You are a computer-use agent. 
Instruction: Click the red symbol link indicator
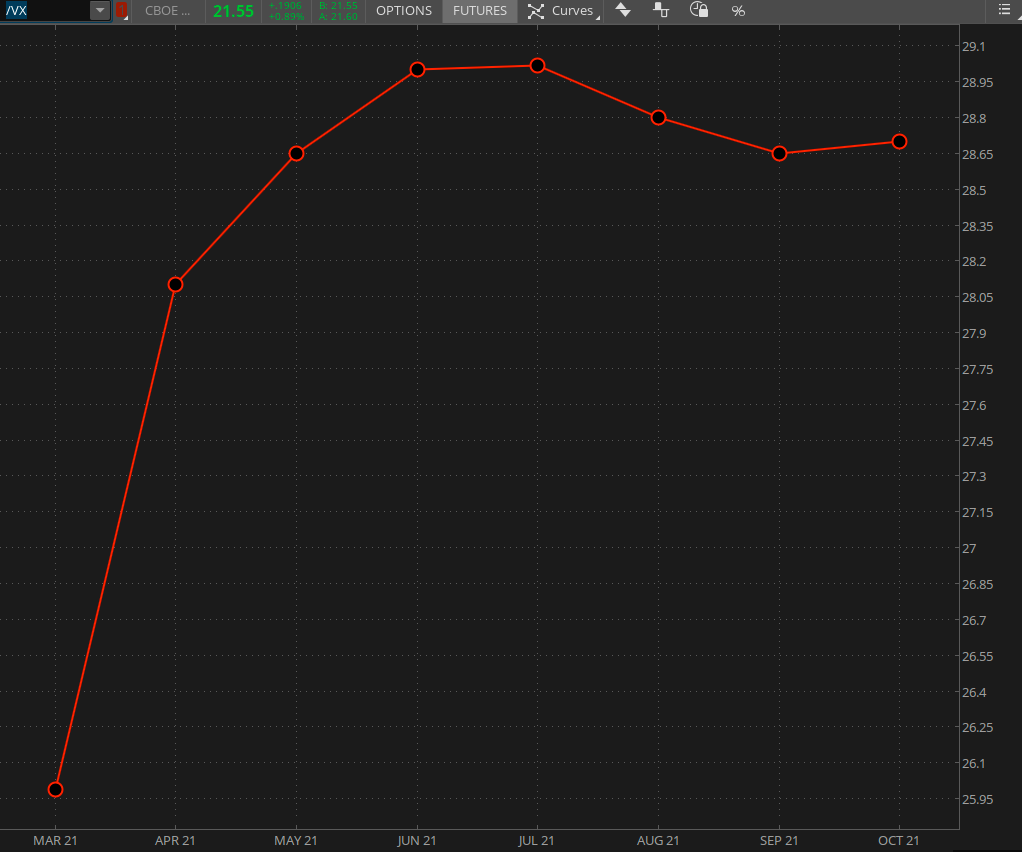[122, 11]
